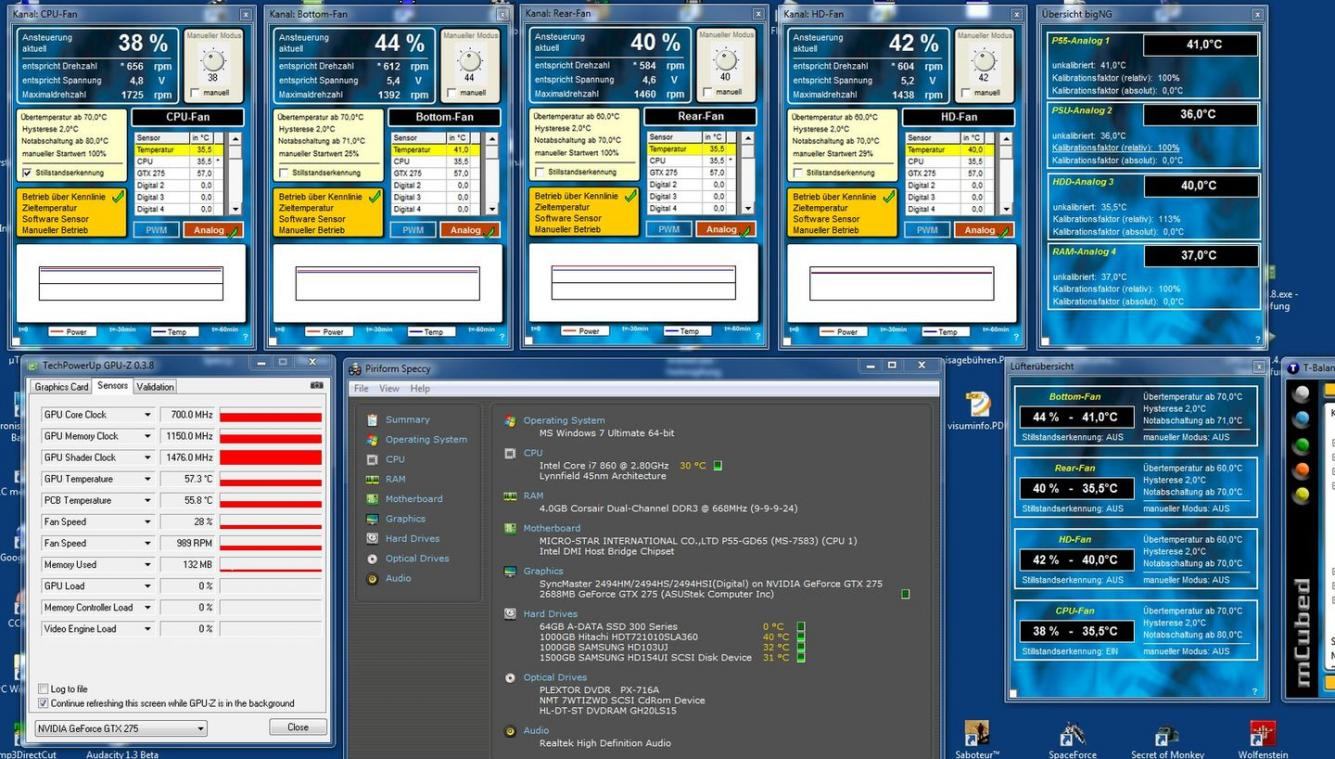Viewport: 1335px width, 759px height.
Task: Click PWM button in Rear-Fan window
Action: click(x=669, y=229)
